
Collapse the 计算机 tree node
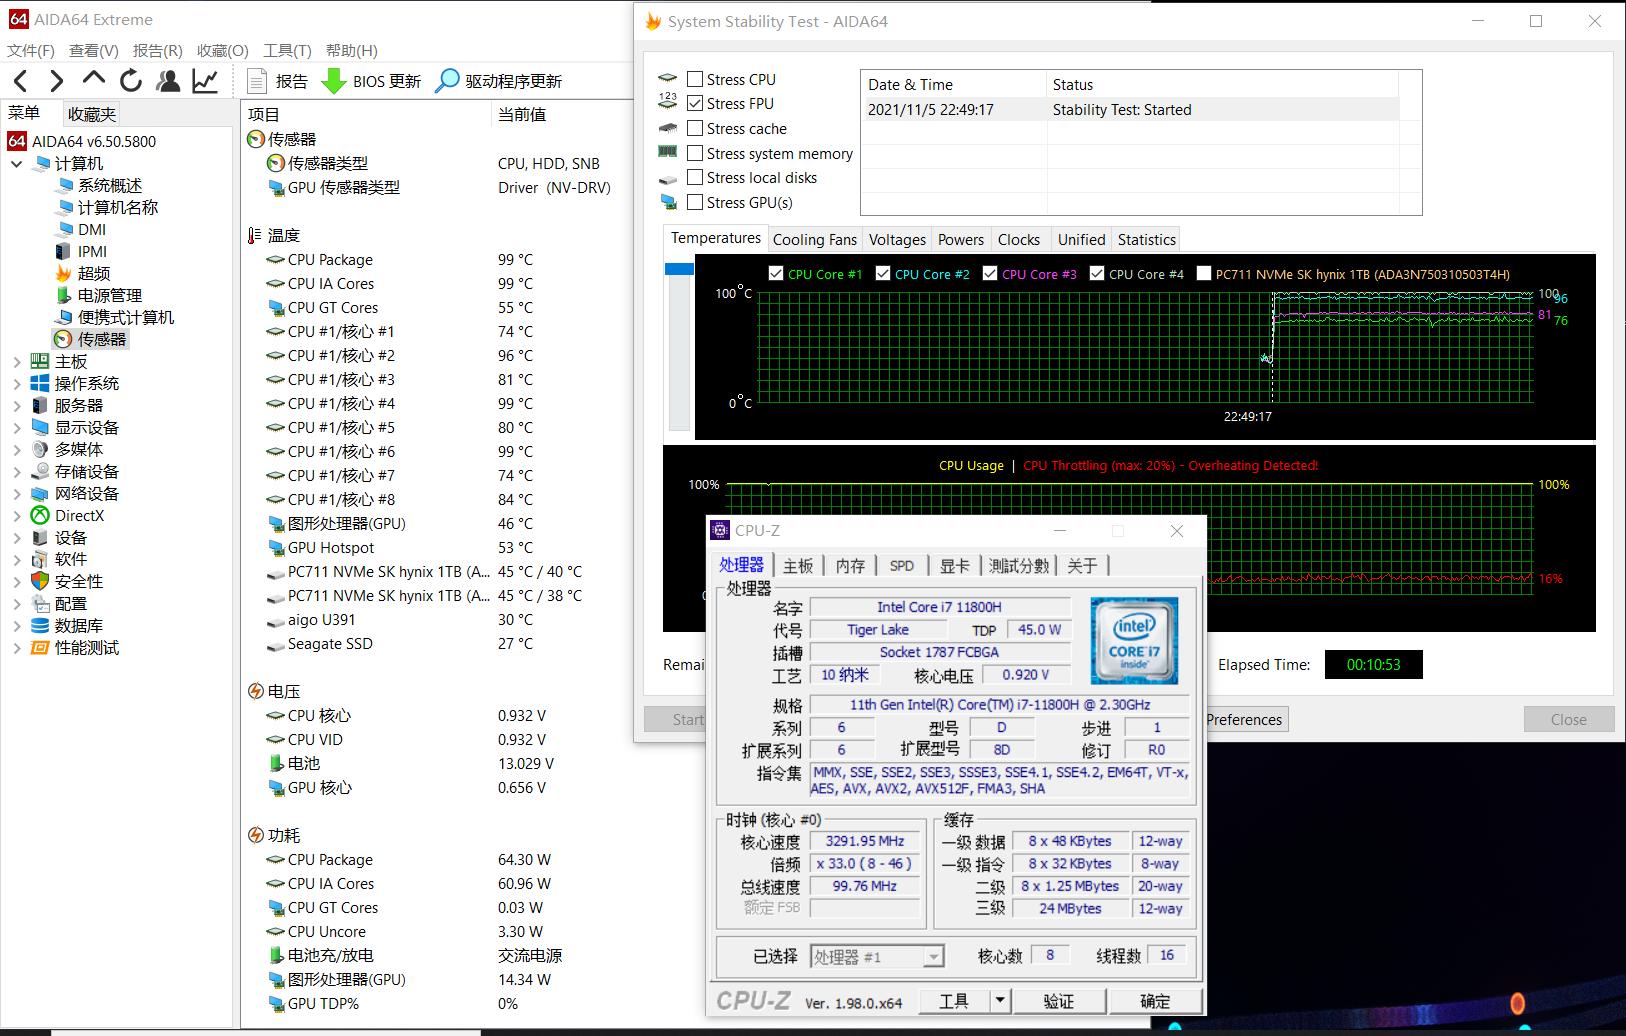[16, 163]
